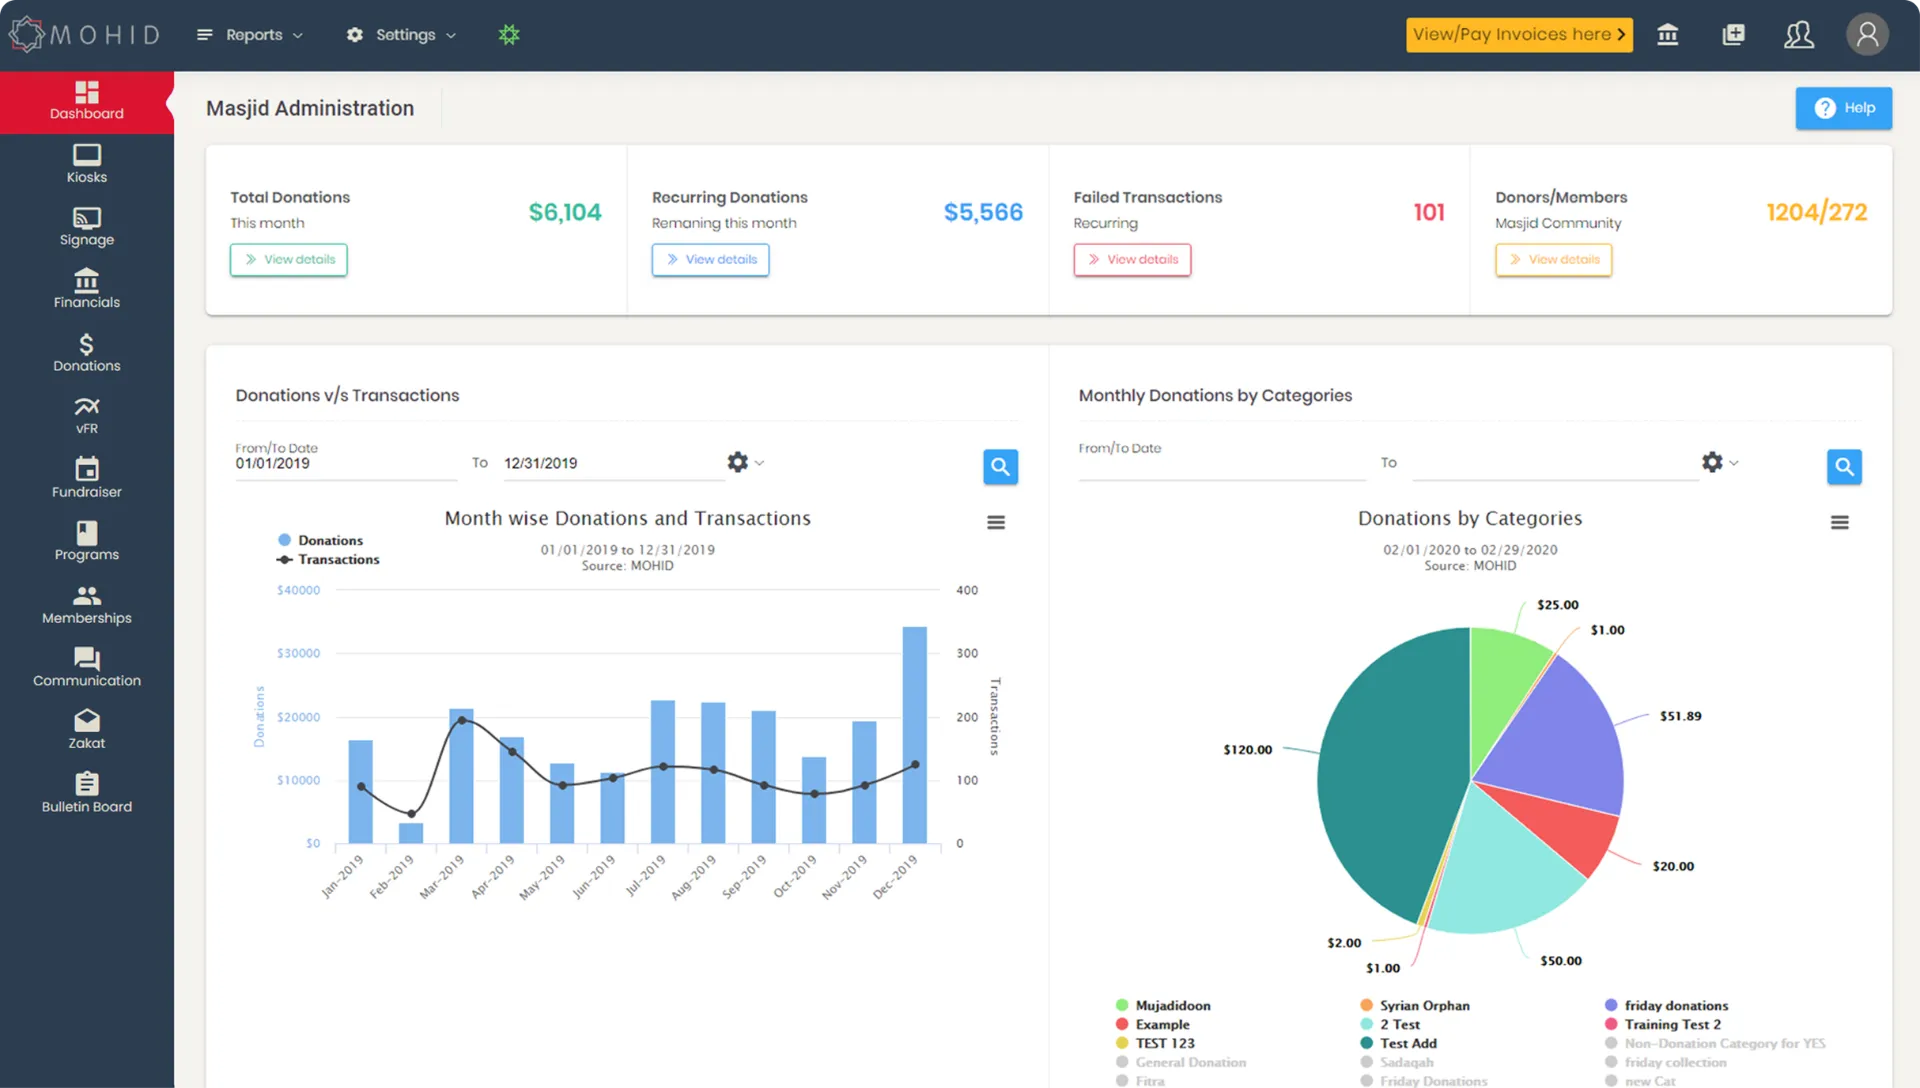Open the vFR sidebar section
This screenshot has height=1088, width=1920.
(87, 416)
